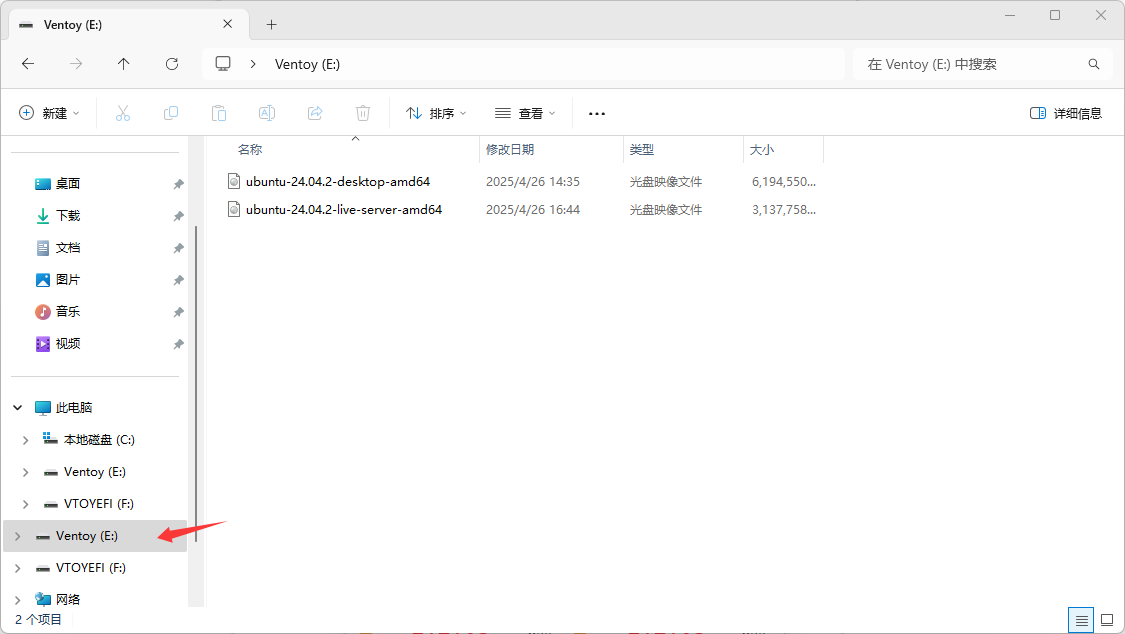This screenshot has width=1125, height=634.
Task: Click the date 2025/4/26 14:35 cell
Action: point(532,181)
